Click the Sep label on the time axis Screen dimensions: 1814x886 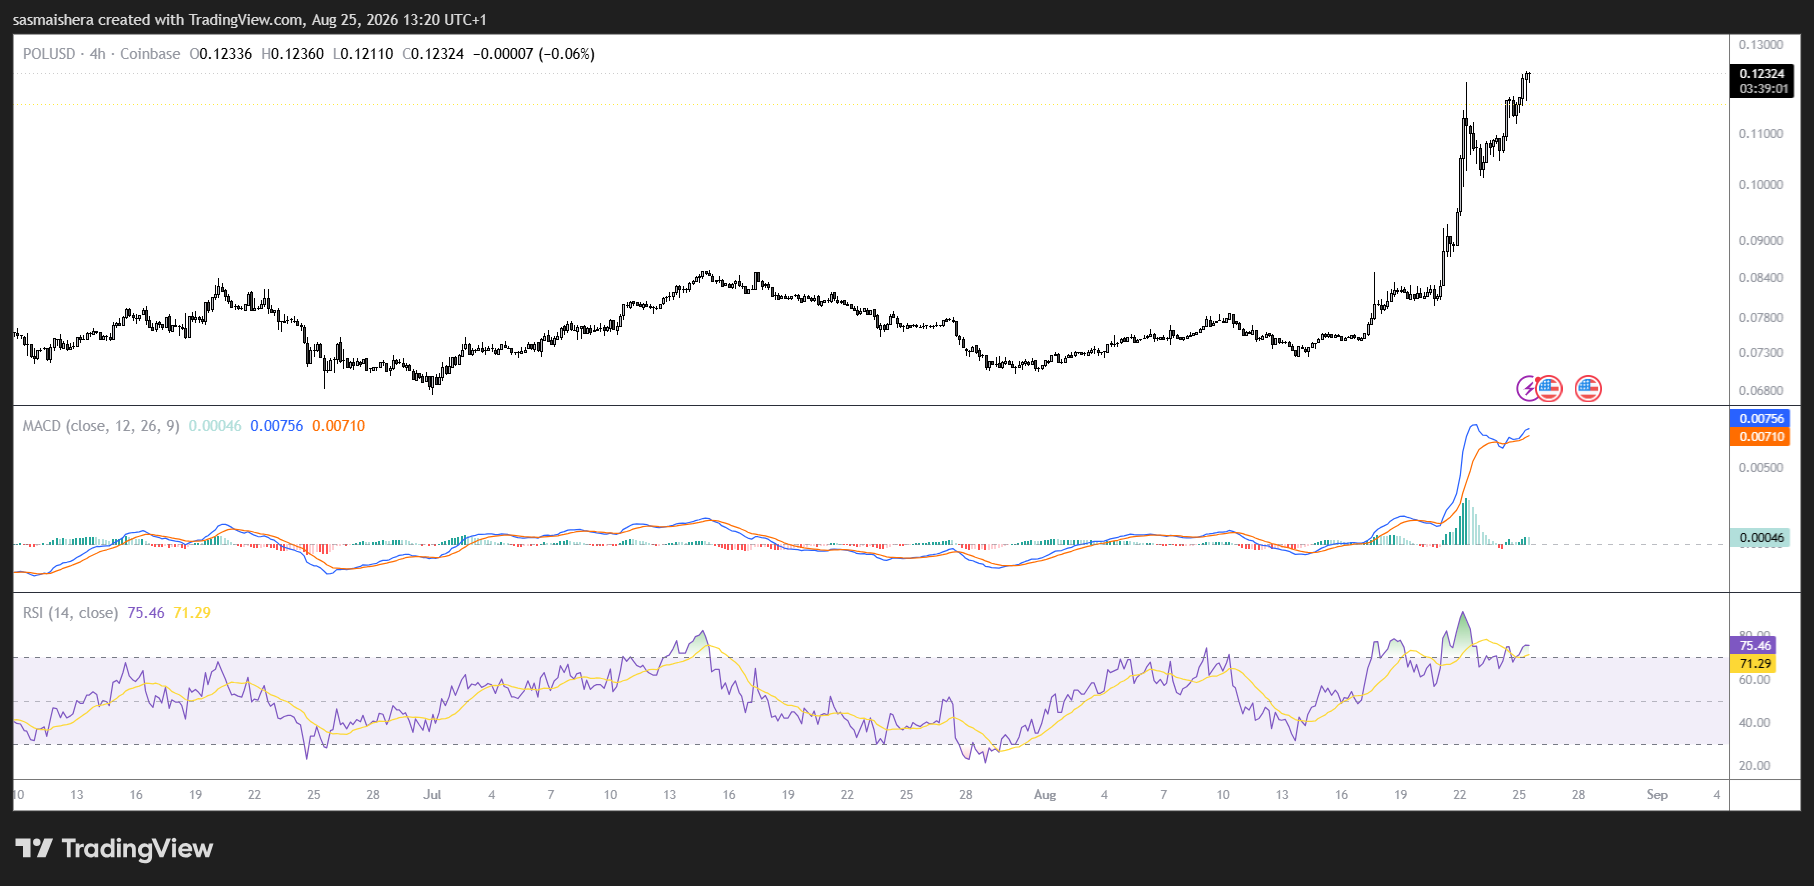(1657, 795)
